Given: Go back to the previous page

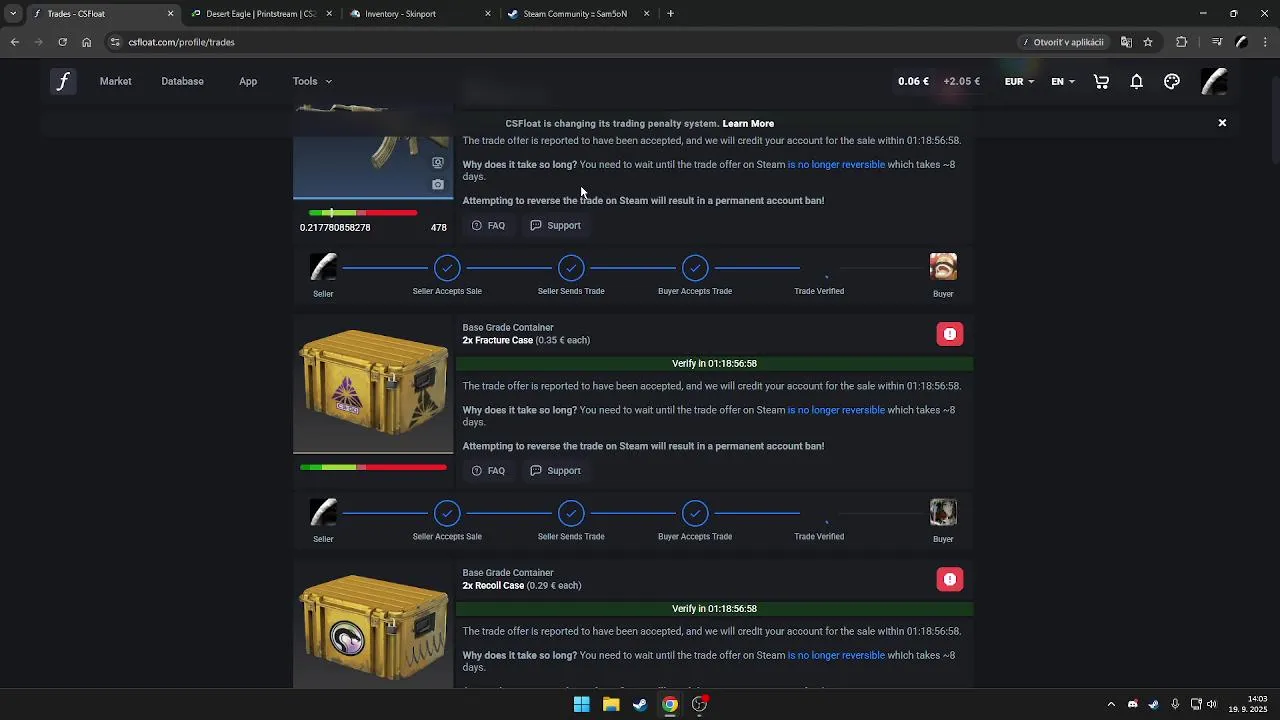Looking at the screenshot, I should [15, 42].
